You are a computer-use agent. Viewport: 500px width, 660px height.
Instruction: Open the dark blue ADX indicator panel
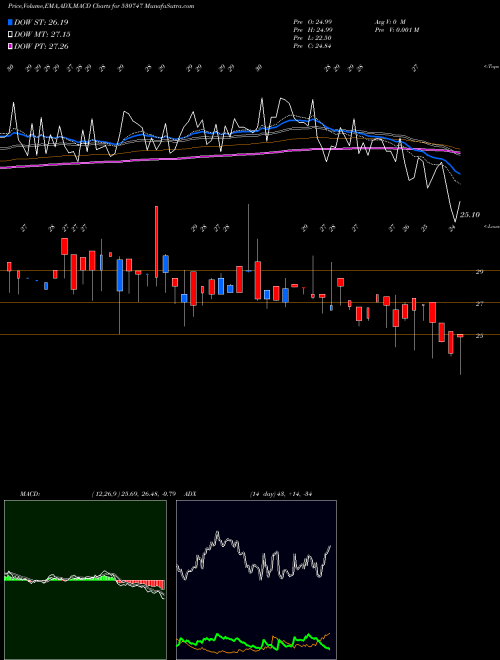tap(256, 580)
